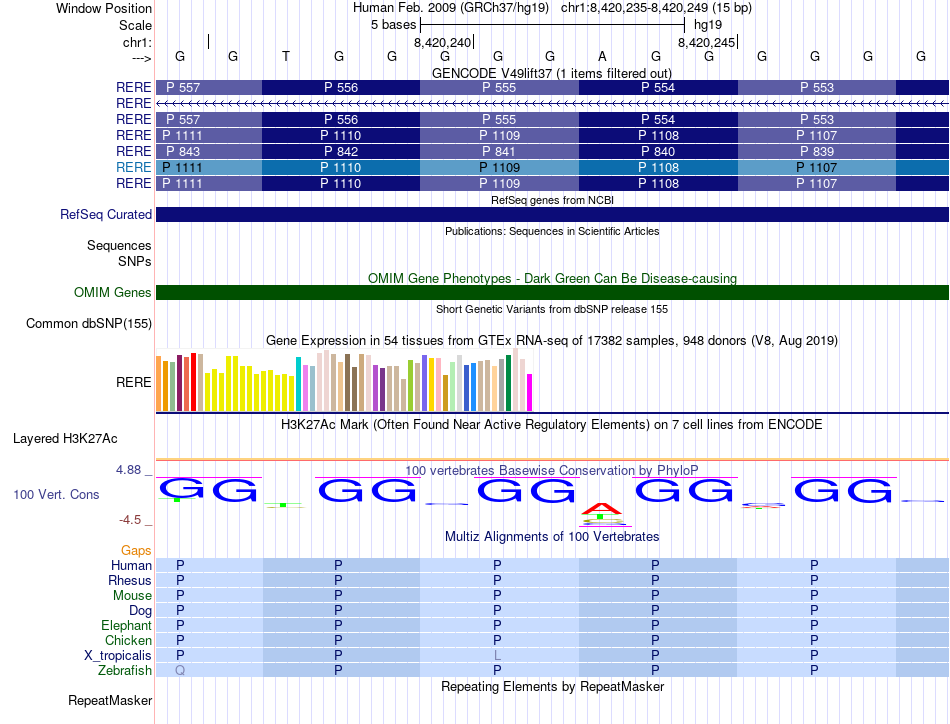
Task: Select the A base in sequence row
Action: coord(602,56)
